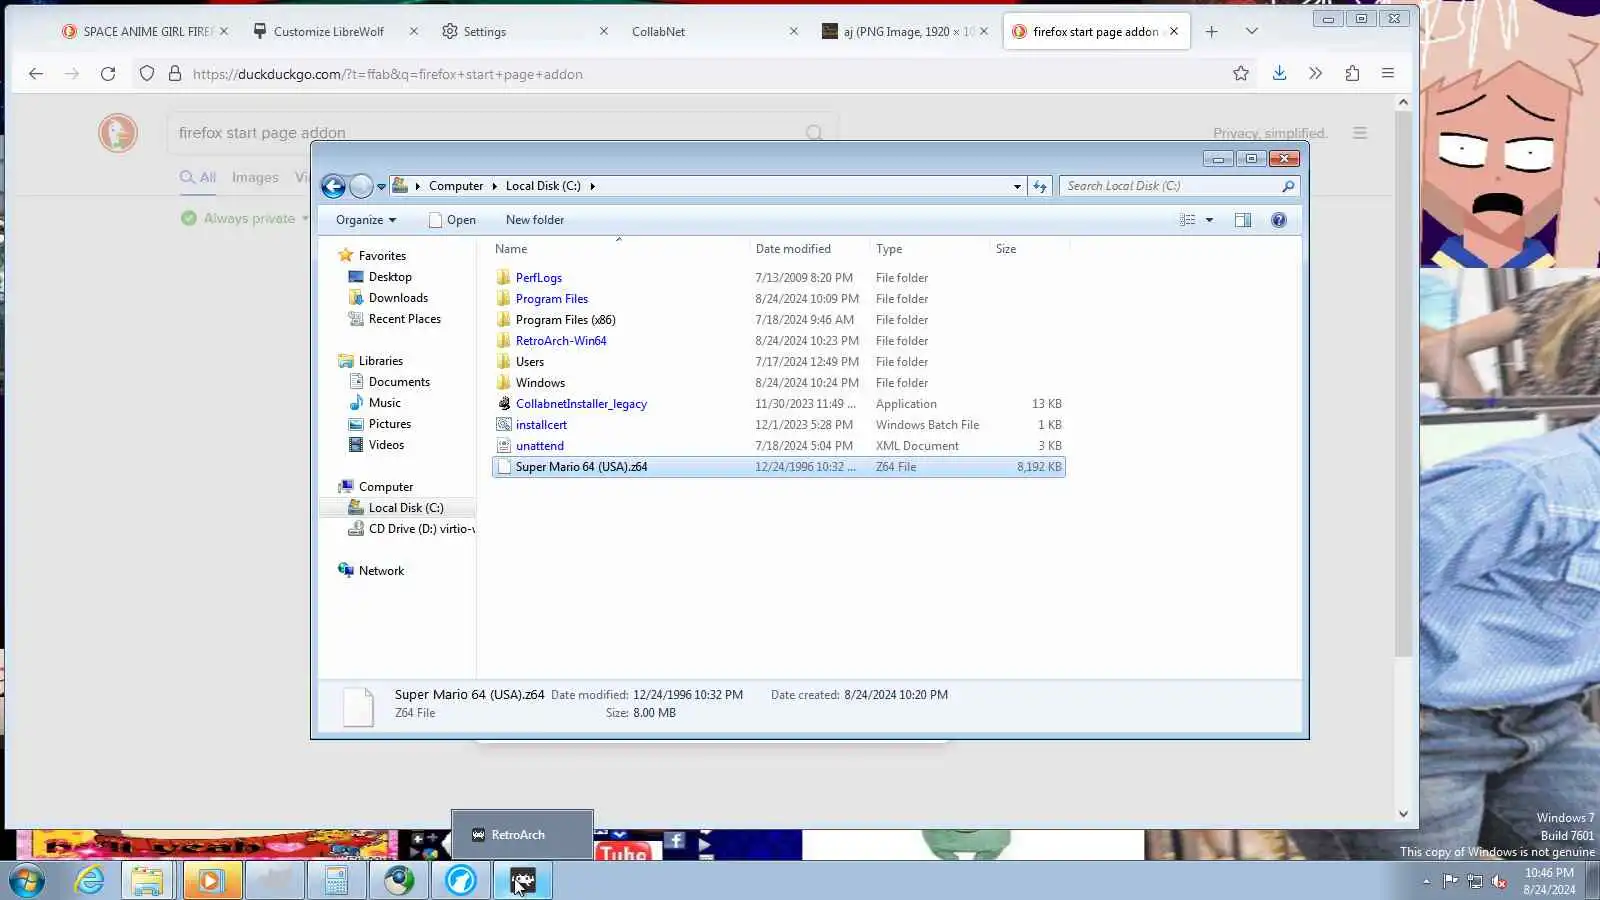Bookmark the DuckDuckGo page with the star
1600x900 pixels.
point(1241,73)
